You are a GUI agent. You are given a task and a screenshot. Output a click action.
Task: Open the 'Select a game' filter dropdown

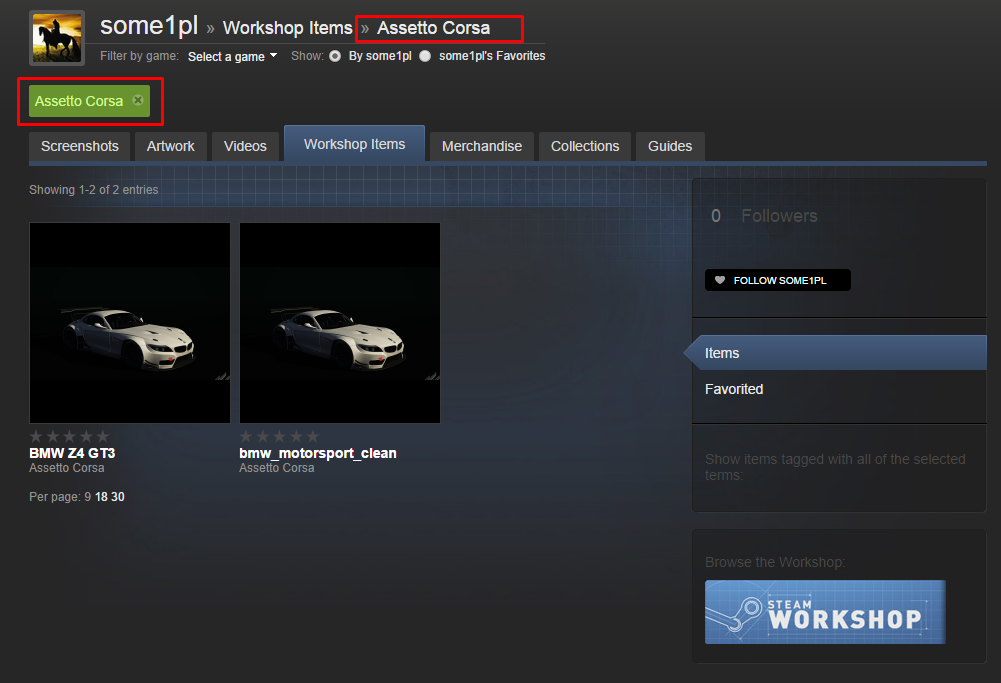232,56
